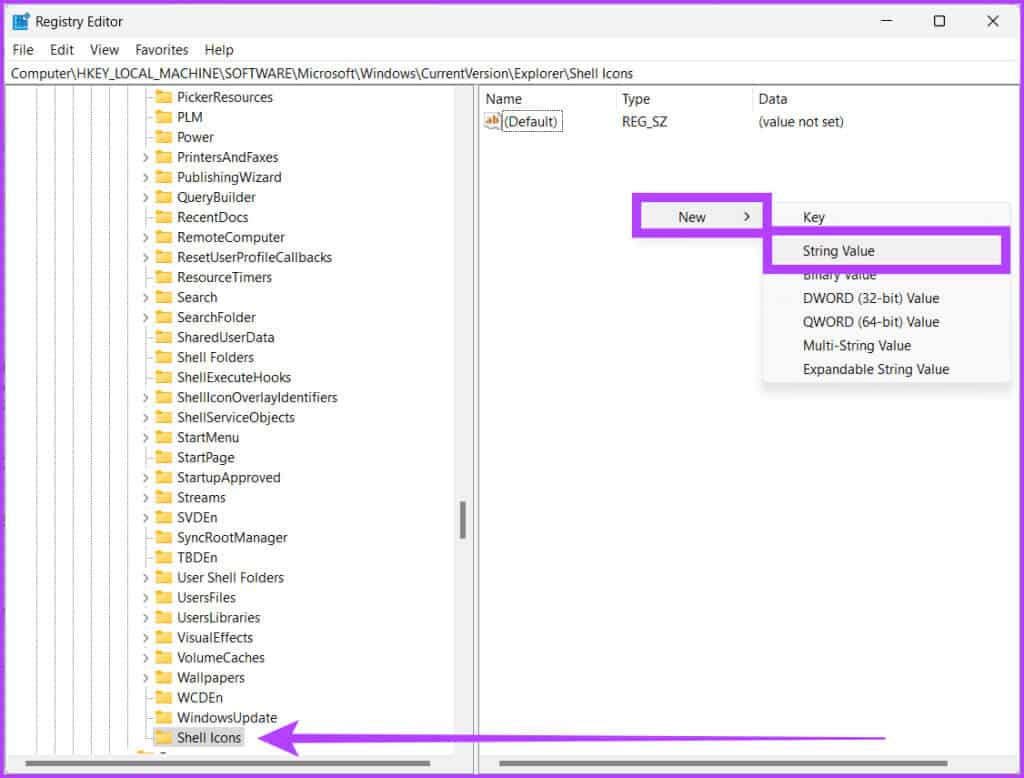Expand the SVDEn key
The image size is (1024, 778).
point(146,518)
